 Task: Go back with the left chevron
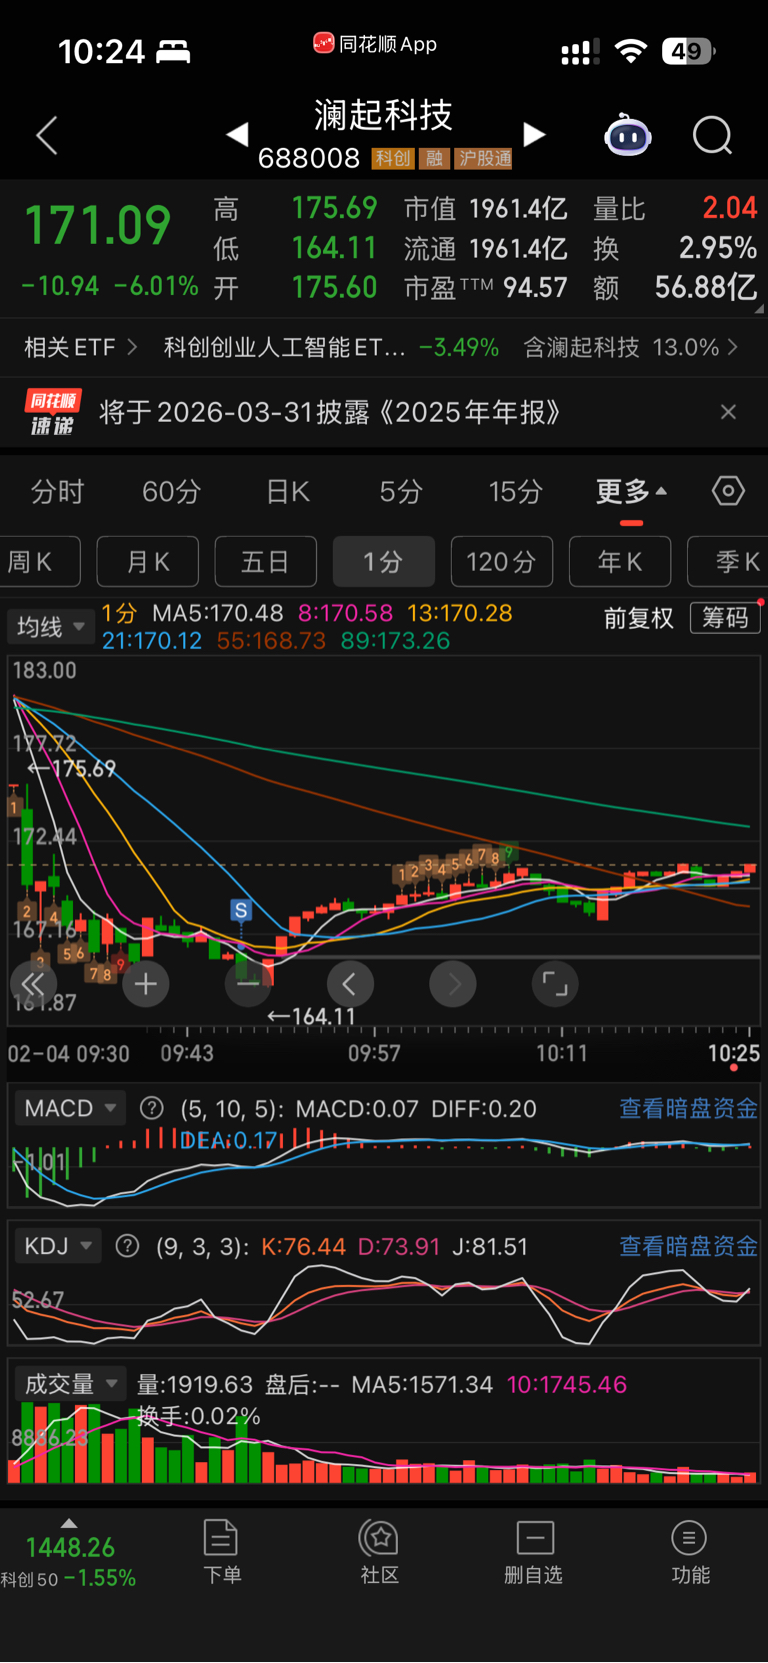tap(47, 135)
